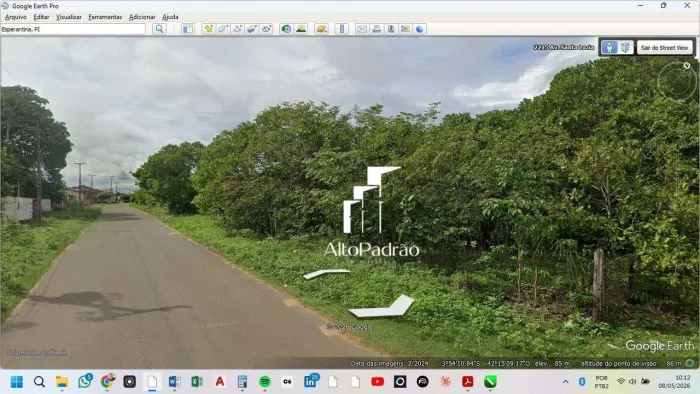Click the 3°54'10.84"S coordinates in status bar
Image resolution: width=700 pixels, height=394 pixels.
pyautogui.click(x=461, y=364)
